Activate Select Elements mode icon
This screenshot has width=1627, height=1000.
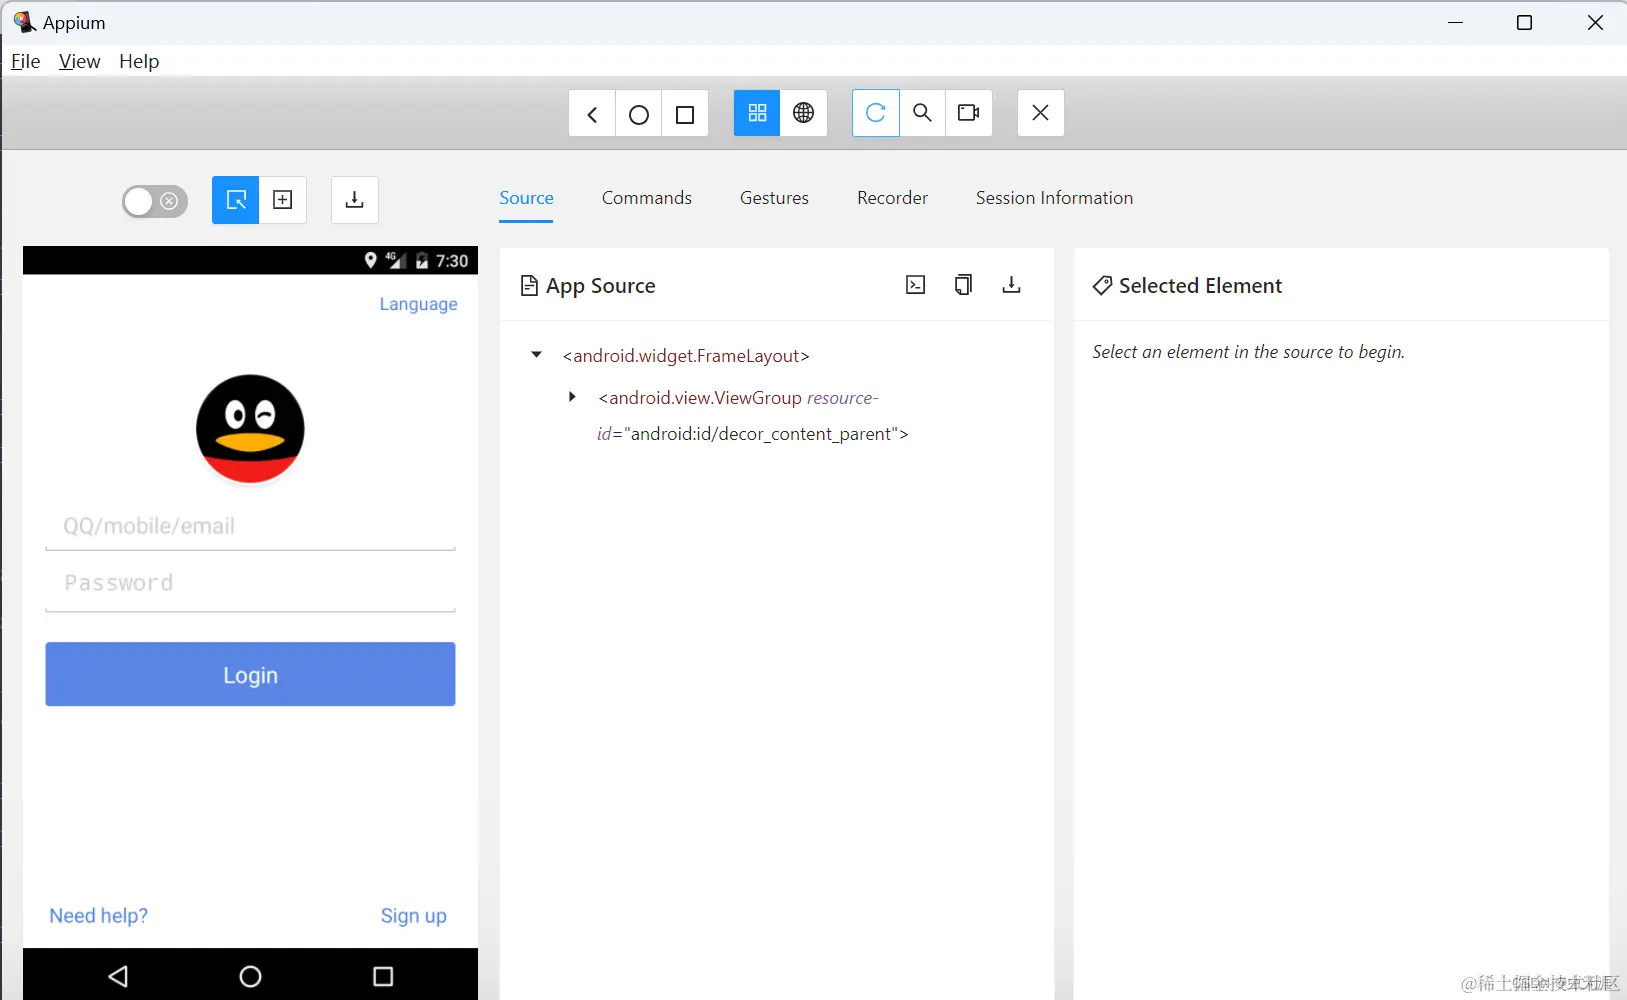[236, 200]
